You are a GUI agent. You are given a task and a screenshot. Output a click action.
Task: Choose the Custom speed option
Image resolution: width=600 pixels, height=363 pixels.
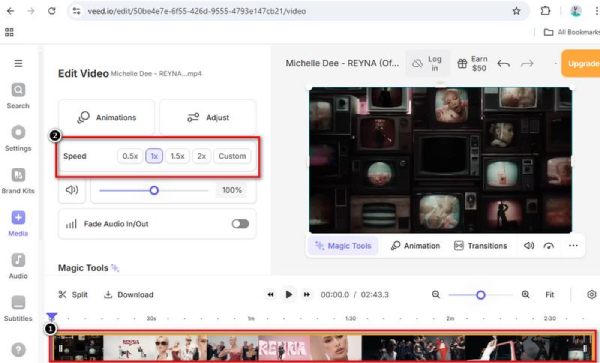pos(232,156)
